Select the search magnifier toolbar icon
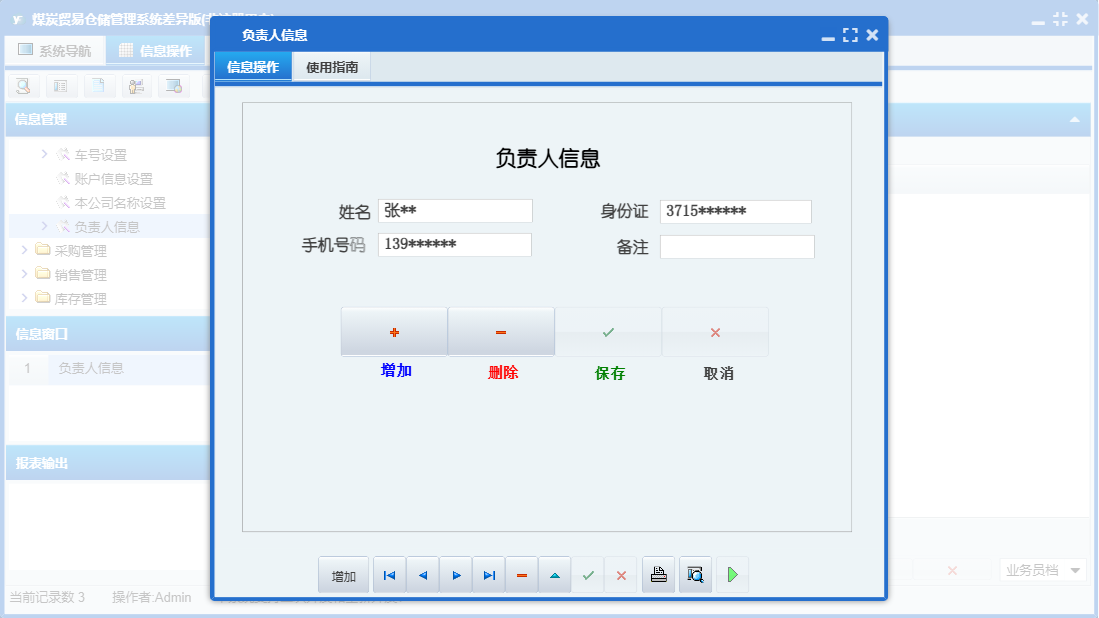1099x618 pixels. point(22,86)
